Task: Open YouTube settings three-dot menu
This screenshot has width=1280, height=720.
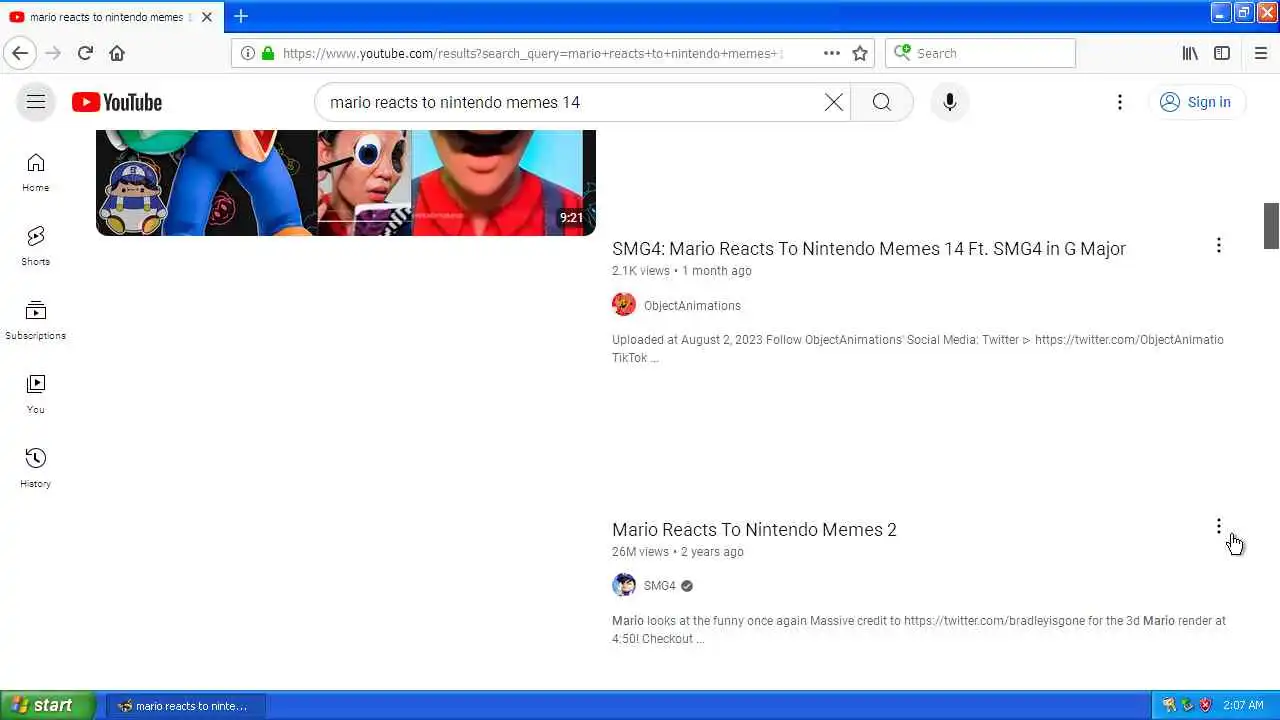Action: click(x=1120, y=102)
